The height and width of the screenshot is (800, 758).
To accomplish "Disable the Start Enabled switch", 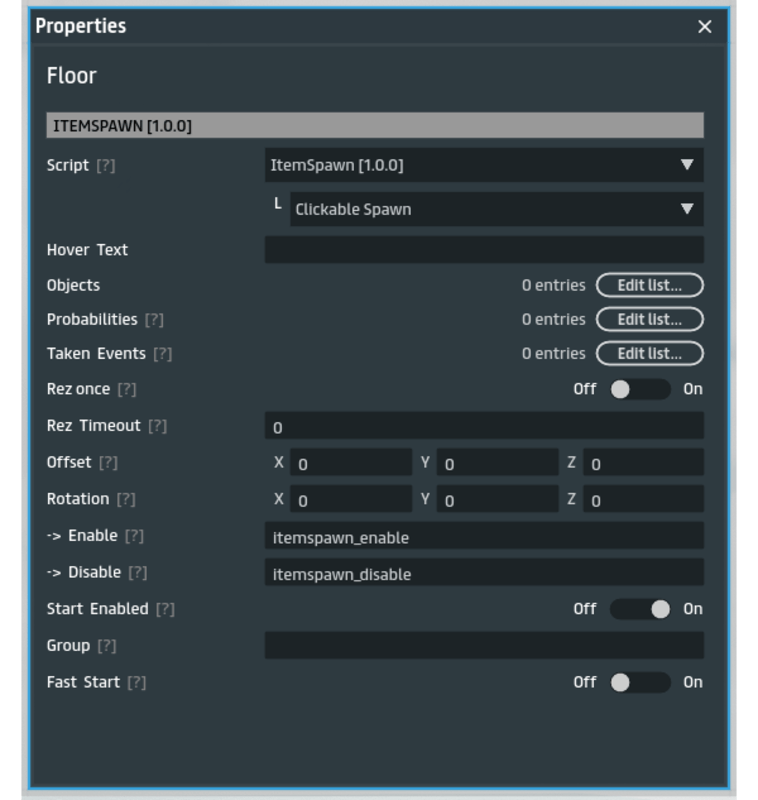I will pyautogui.click(x=640, y=609).
